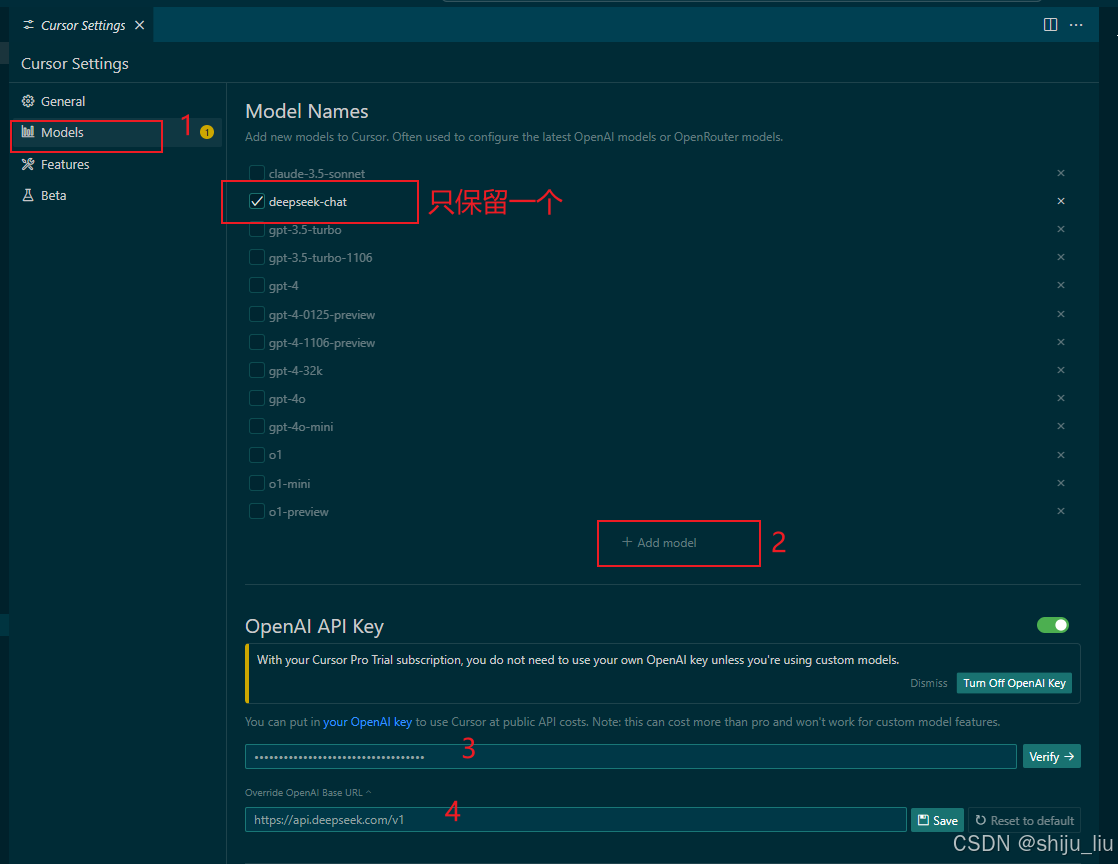Enable the gpt-4-1106-preview checkbox
This screenshot has height=864, width=1118.
point(257,343)
